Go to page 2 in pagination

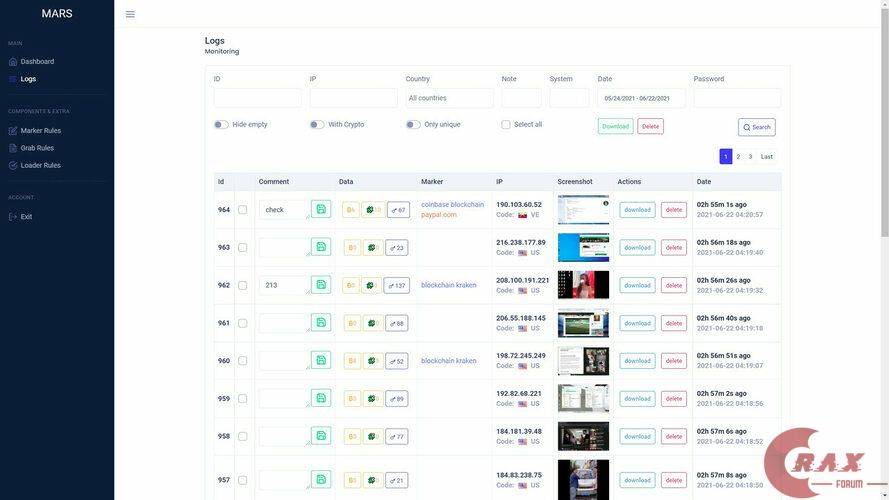(x=738, y=157)
